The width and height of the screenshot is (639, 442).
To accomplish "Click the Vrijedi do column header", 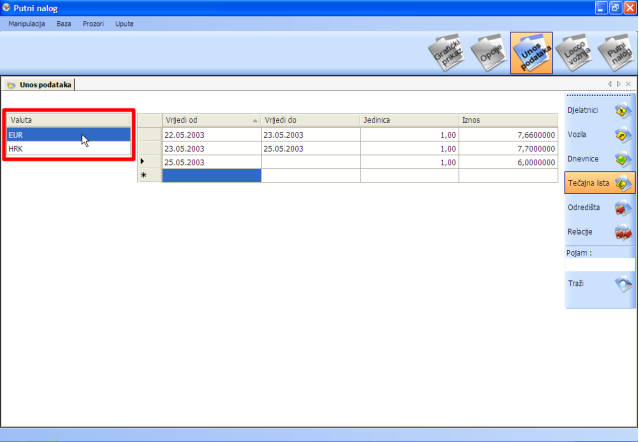I will (x=311, y=120).
